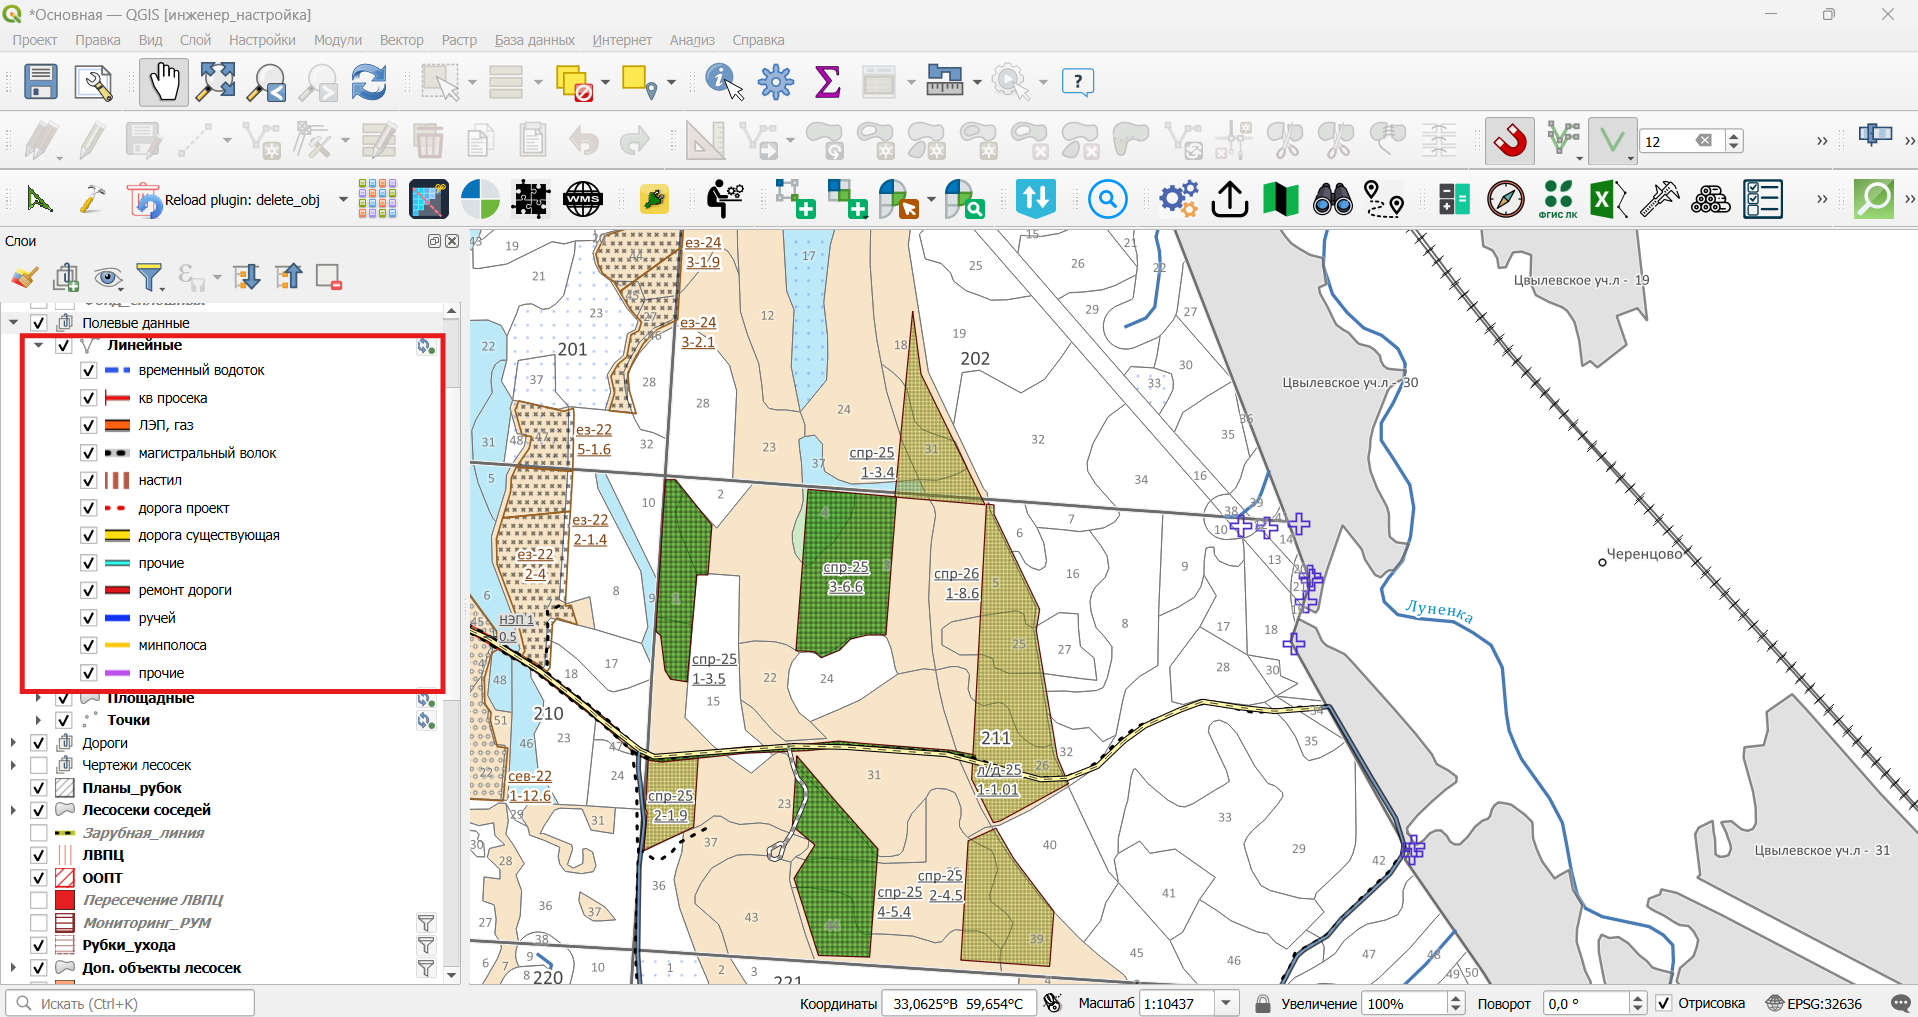This screenshot has height=1017, width=1918.
Task: Click the ООПТ layer red swatch
Action: point(65,878)
